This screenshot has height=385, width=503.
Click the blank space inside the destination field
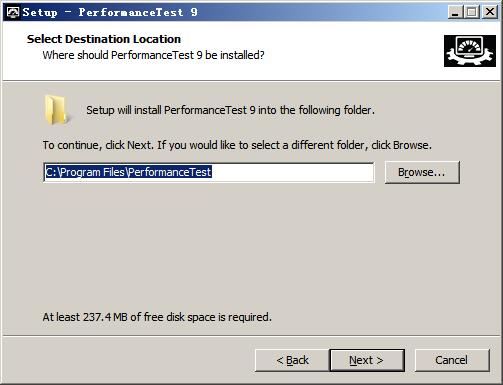(x=292, y=172)
